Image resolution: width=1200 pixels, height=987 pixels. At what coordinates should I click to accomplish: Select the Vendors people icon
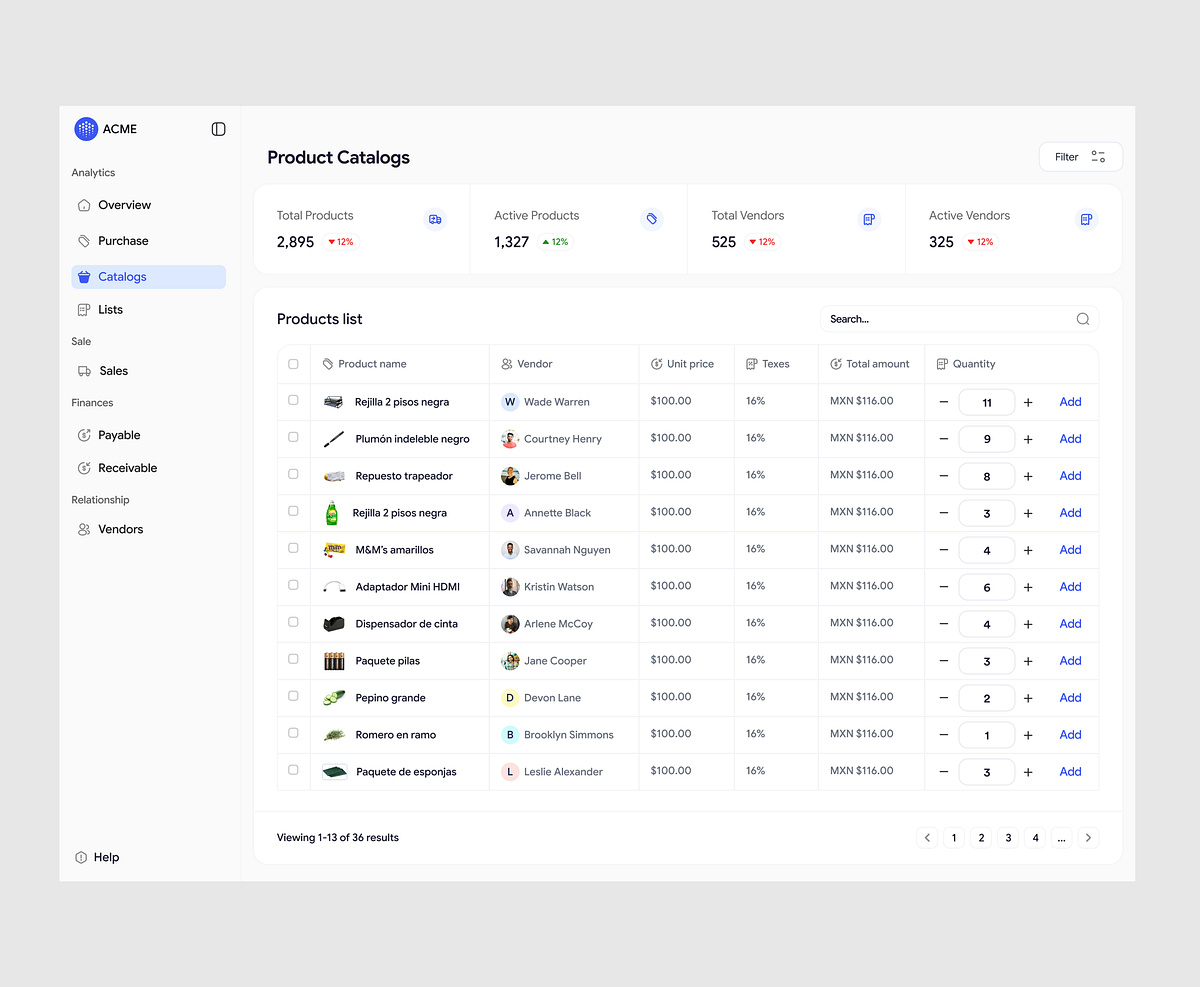pos(84,528)
